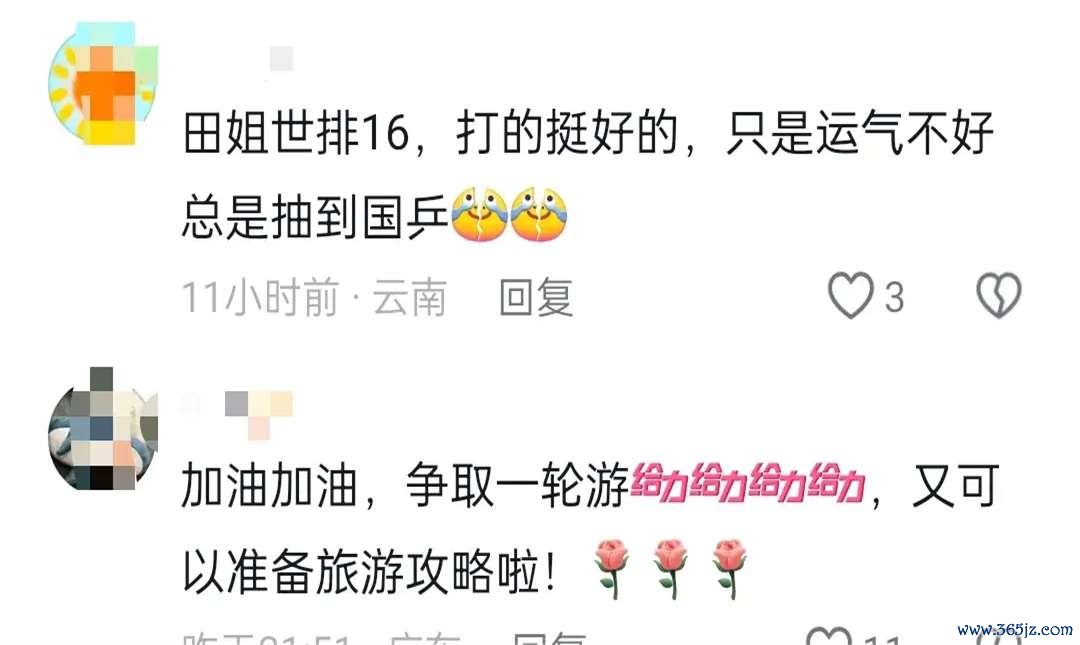Open the second commenter's gray avatar
Viewport: 1080px width, 645px height.
coord(103,429)
